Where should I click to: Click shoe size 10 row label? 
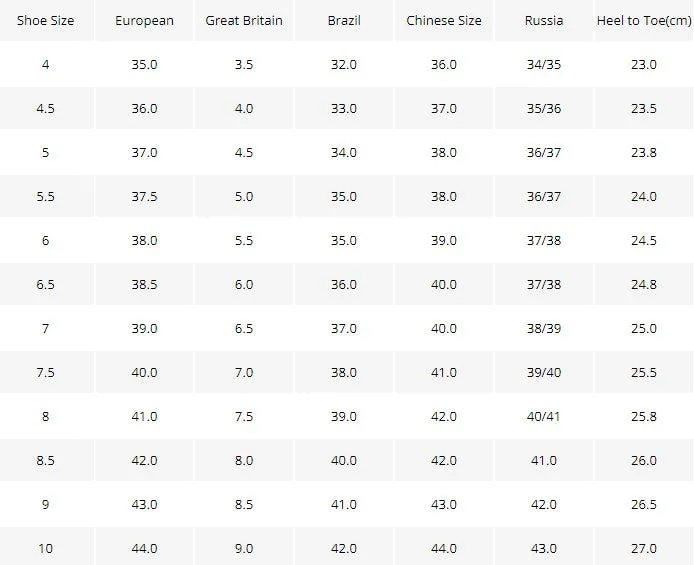pyautogui.click(x=46, y=549)
